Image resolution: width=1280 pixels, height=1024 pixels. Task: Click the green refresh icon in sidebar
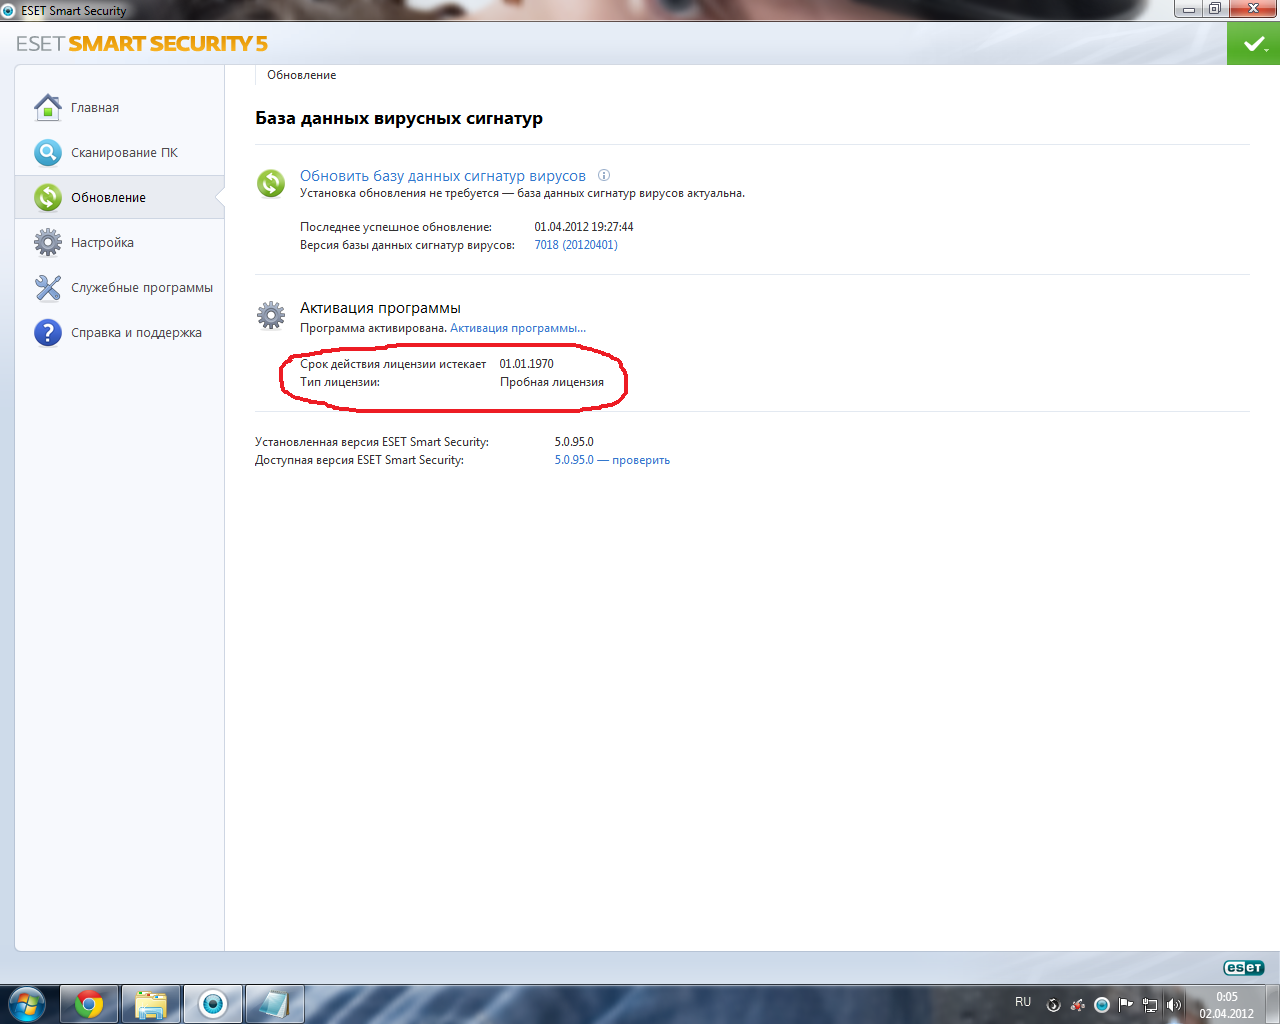[47, 197]
